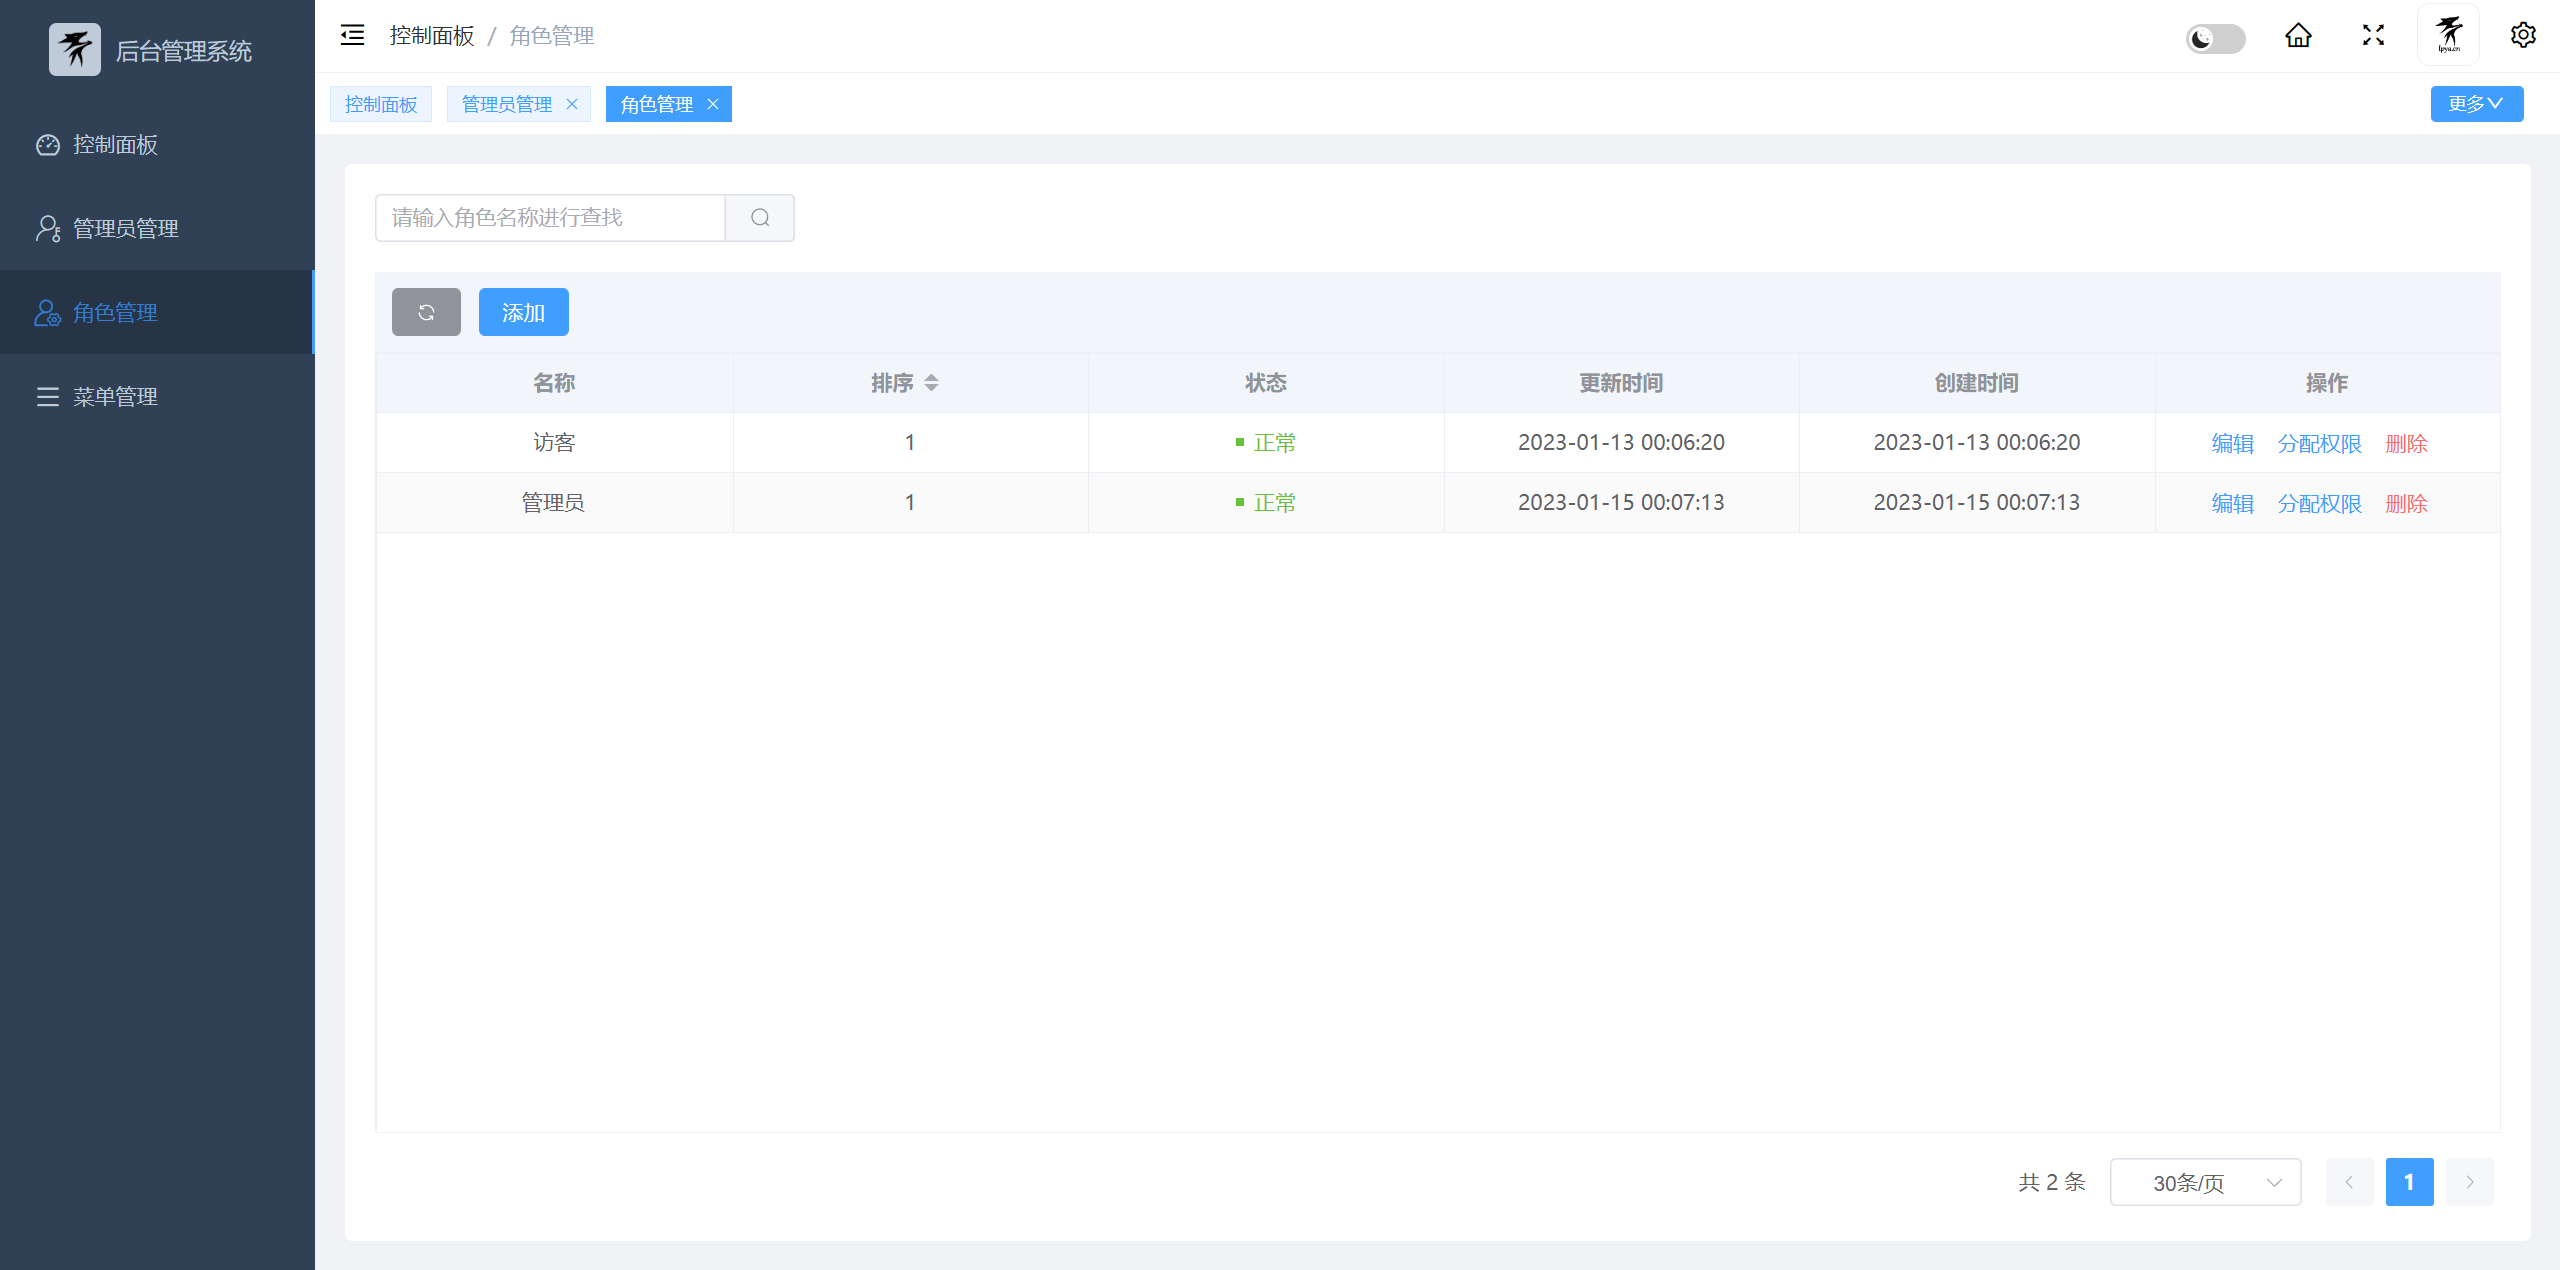Toggle the dark mode switch
Screen dimensions: 2560x1270
(x=2215, y=38)
